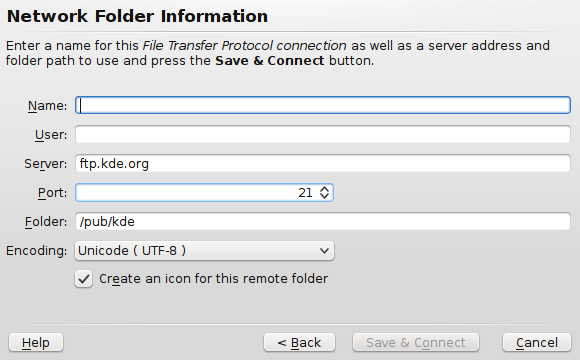Click the 'Name:' label text
Image resolution: width=580 pixels, height=360 pixels.
pyautogui.click(x=48, y=106)
